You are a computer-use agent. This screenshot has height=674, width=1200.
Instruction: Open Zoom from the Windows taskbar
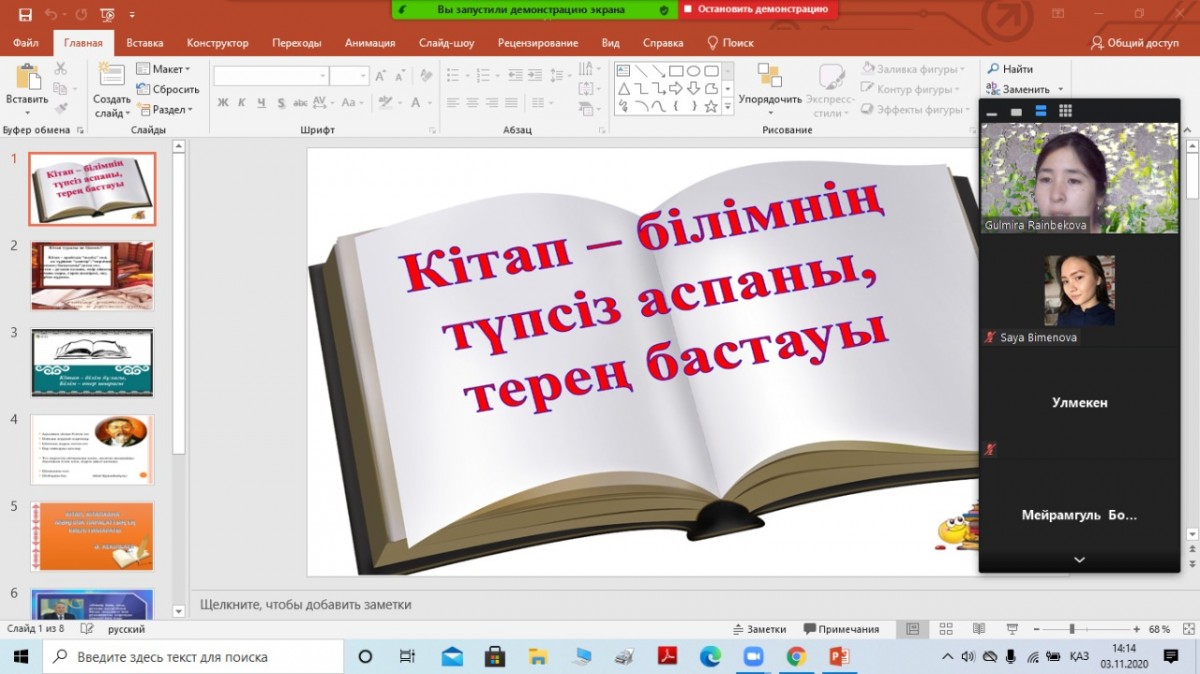coord(753,657)
